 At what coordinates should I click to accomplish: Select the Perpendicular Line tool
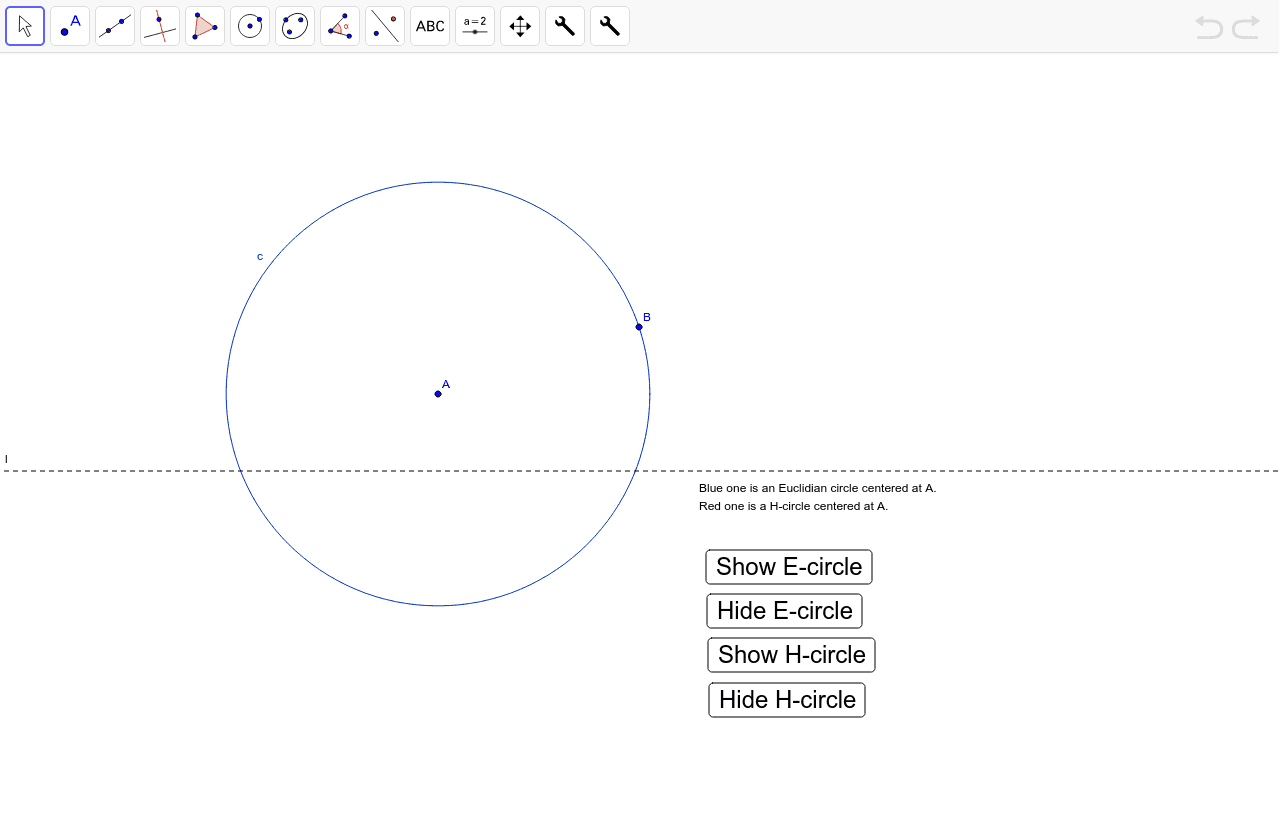160,26
